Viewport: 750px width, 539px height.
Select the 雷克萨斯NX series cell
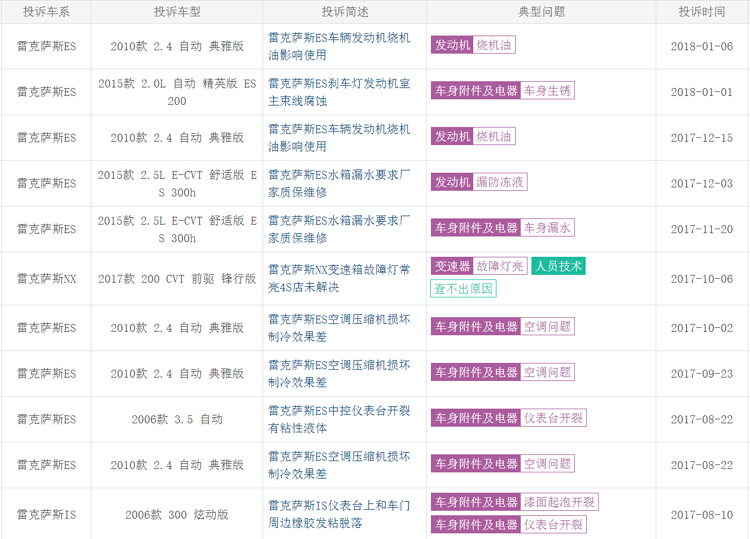pyautogui.click(x=46, y=279)
